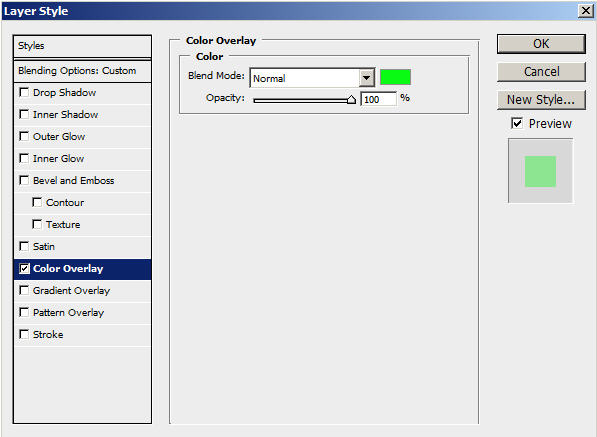Select the Stroke label

(48, 335)
